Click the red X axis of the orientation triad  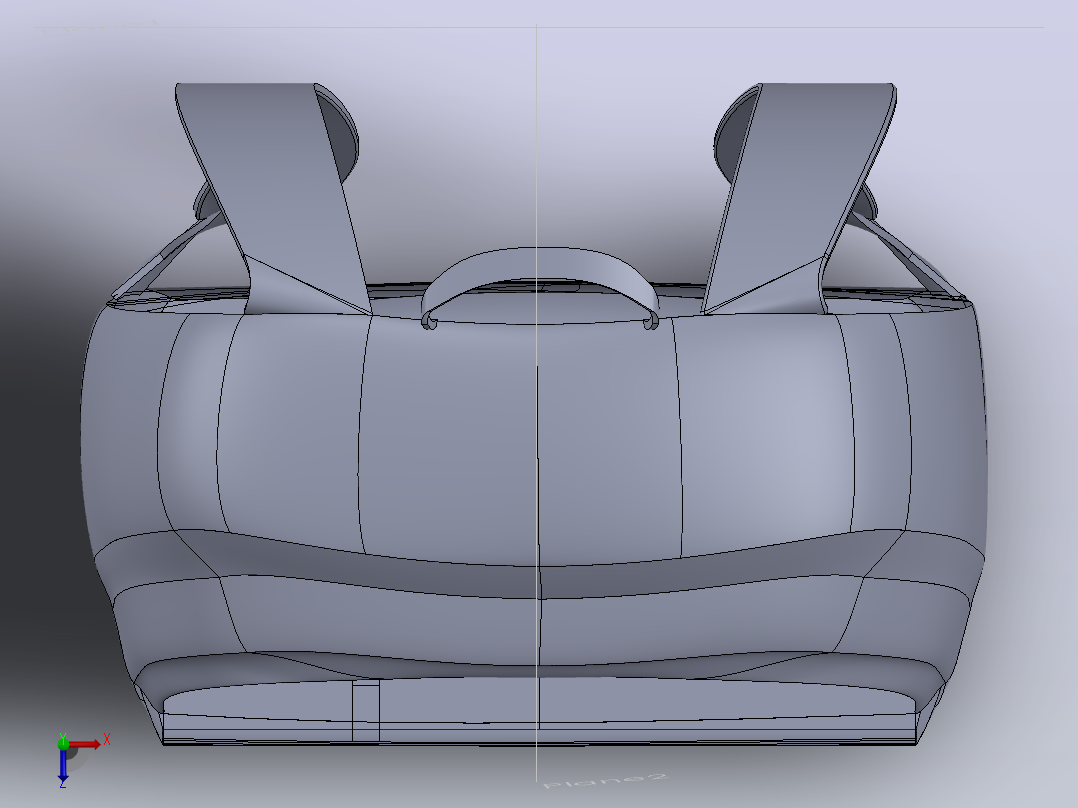pyautogui.click(x=87, y=744)
